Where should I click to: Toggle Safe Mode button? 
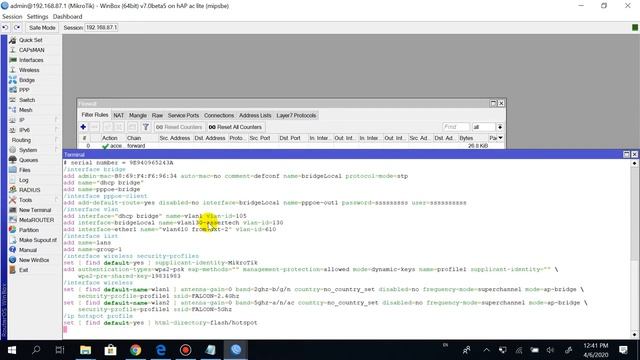tap(42, 27)
